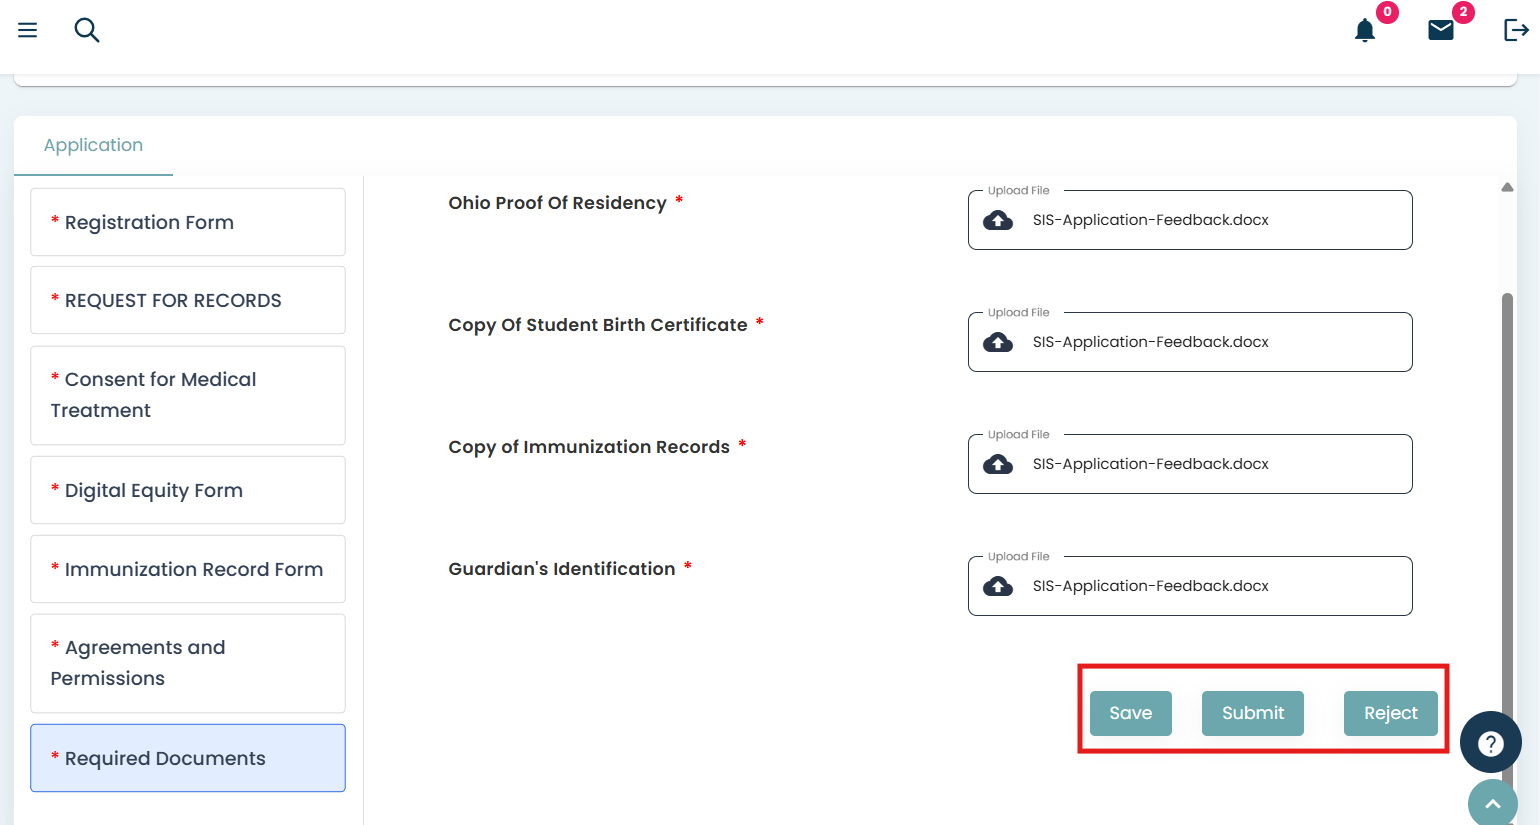Submit the application
Image resolution: width=1540 pixels, height=825 pixels.
pyautogui.click(x=1252, y=713)
